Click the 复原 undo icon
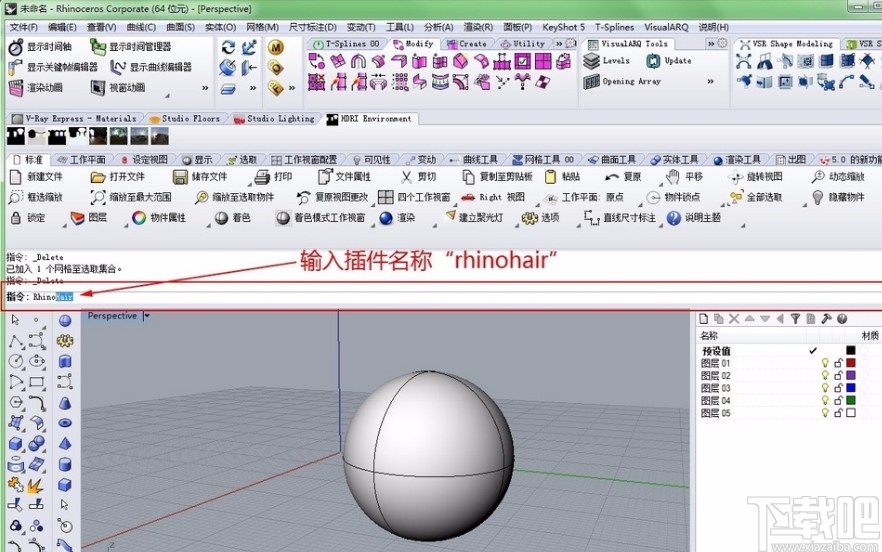 (611, 177)
